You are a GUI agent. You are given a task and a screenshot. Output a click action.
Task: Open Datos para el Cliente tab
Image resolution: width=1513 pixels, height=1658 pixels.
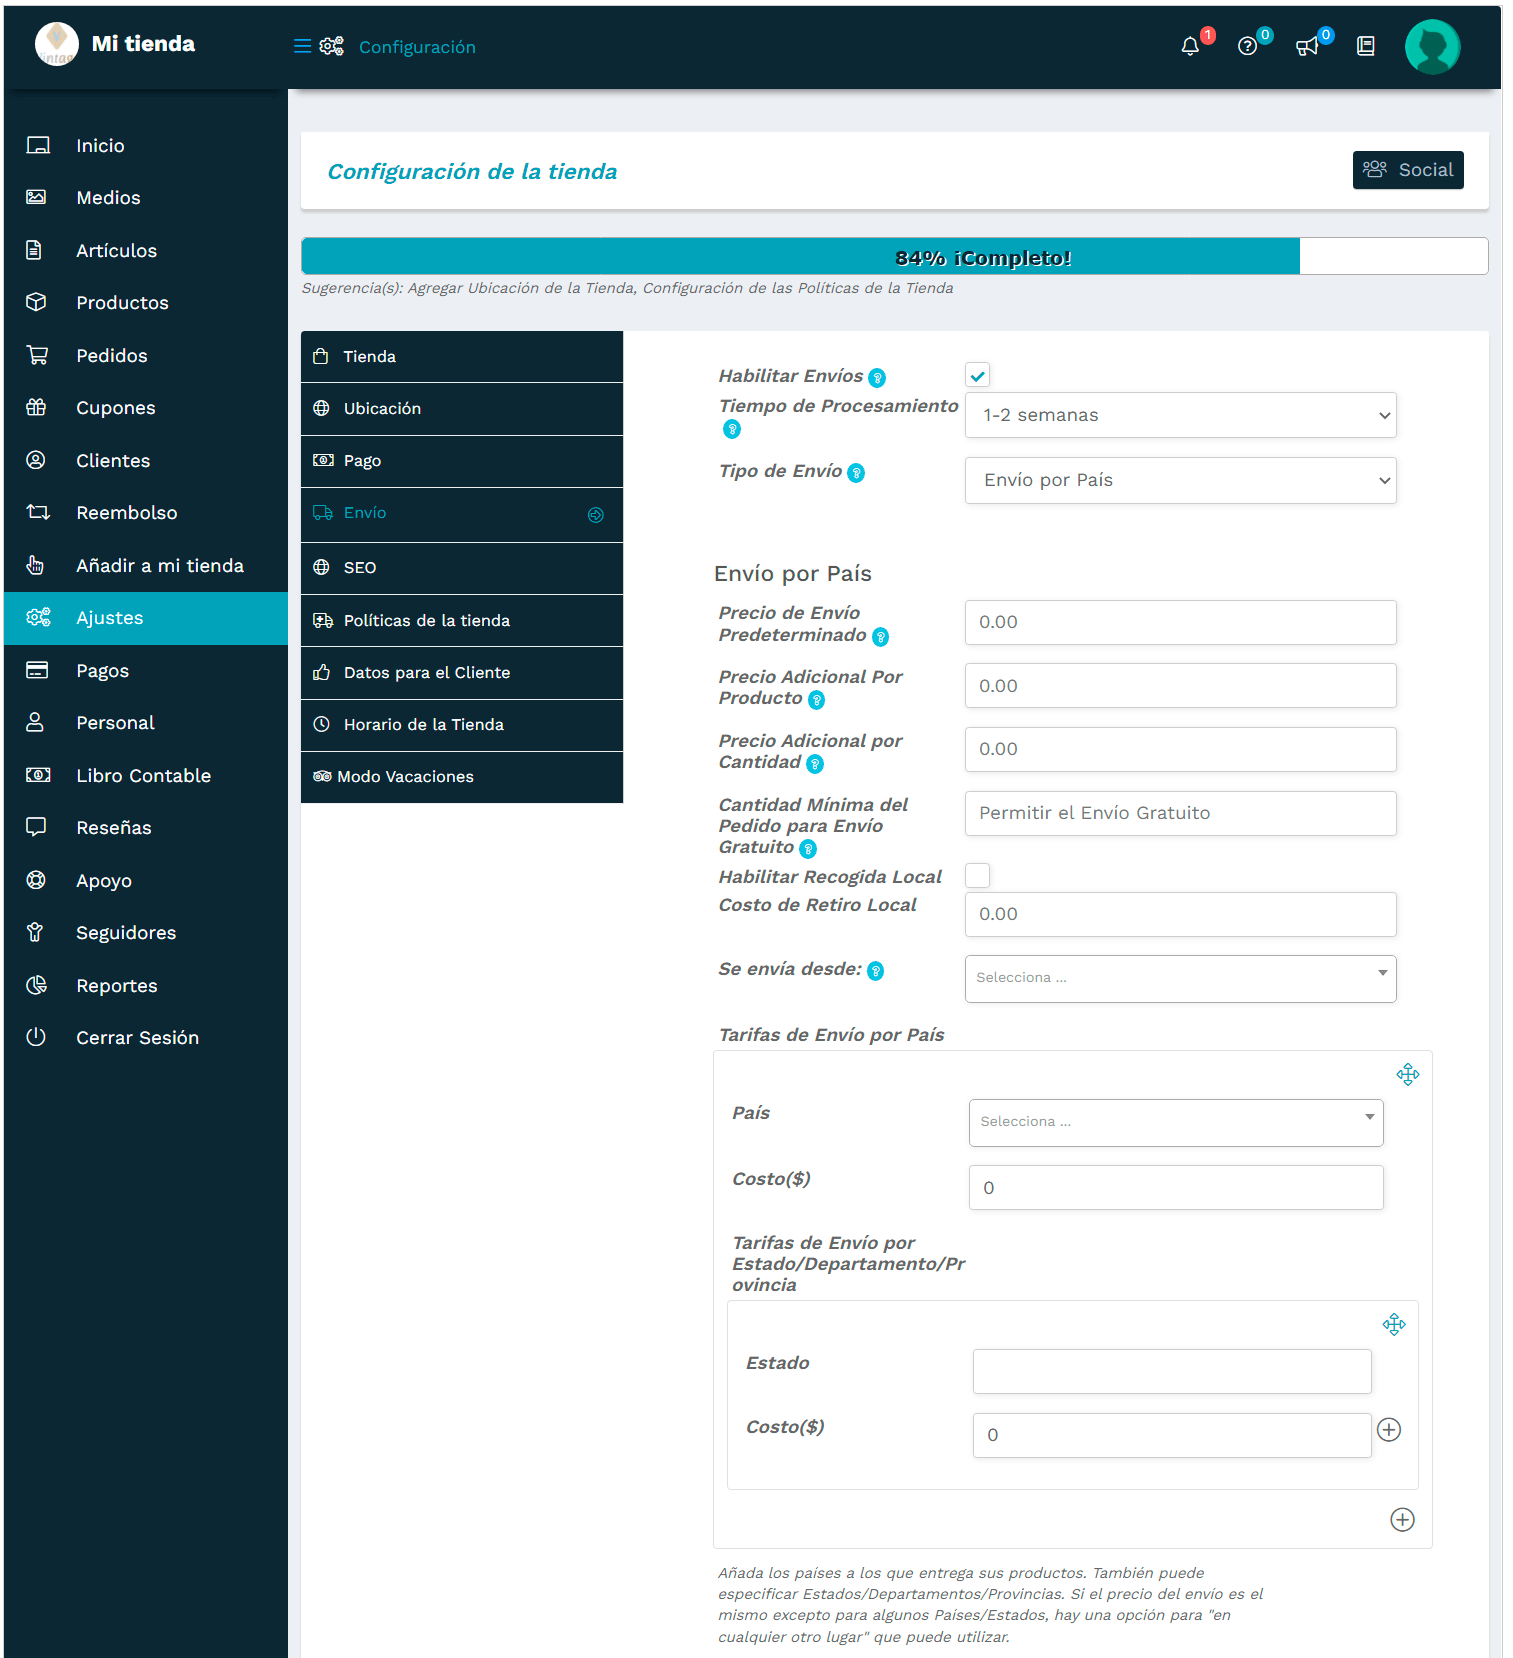point(462,672)
